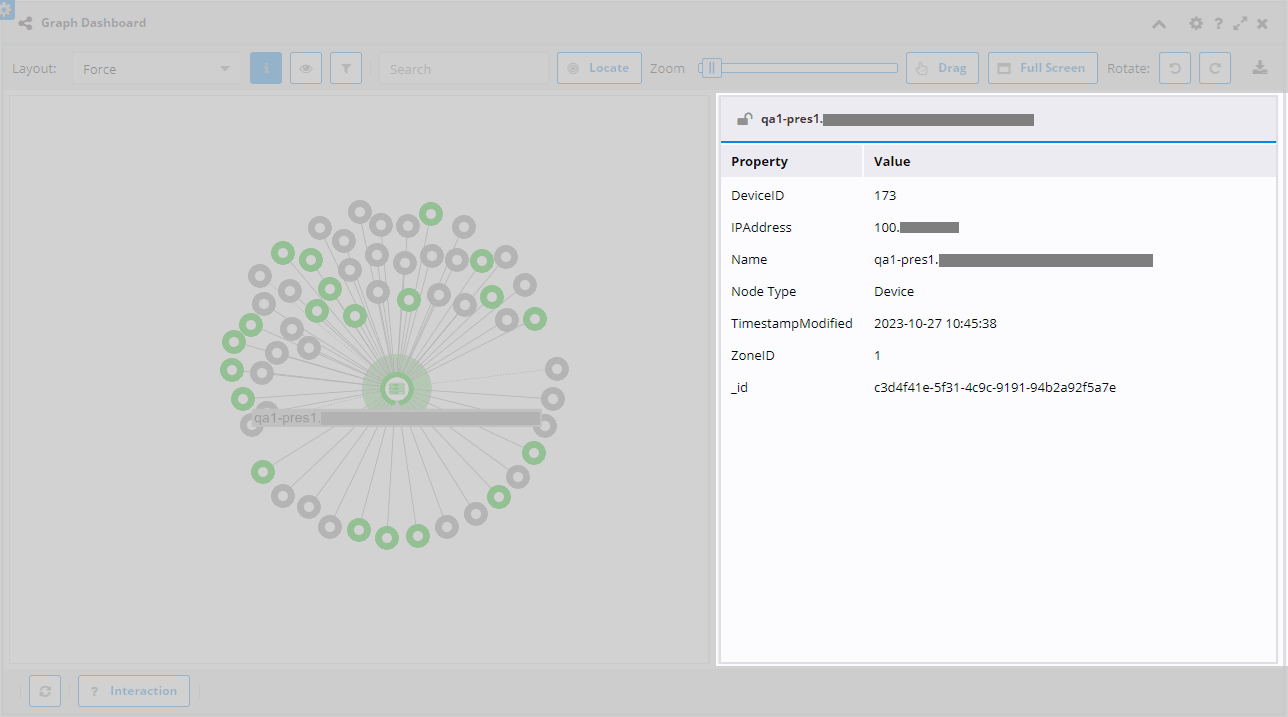Screen dimensions: 1288x717
Task: Click the Rotate right icon
Action: coord(1214,67)
